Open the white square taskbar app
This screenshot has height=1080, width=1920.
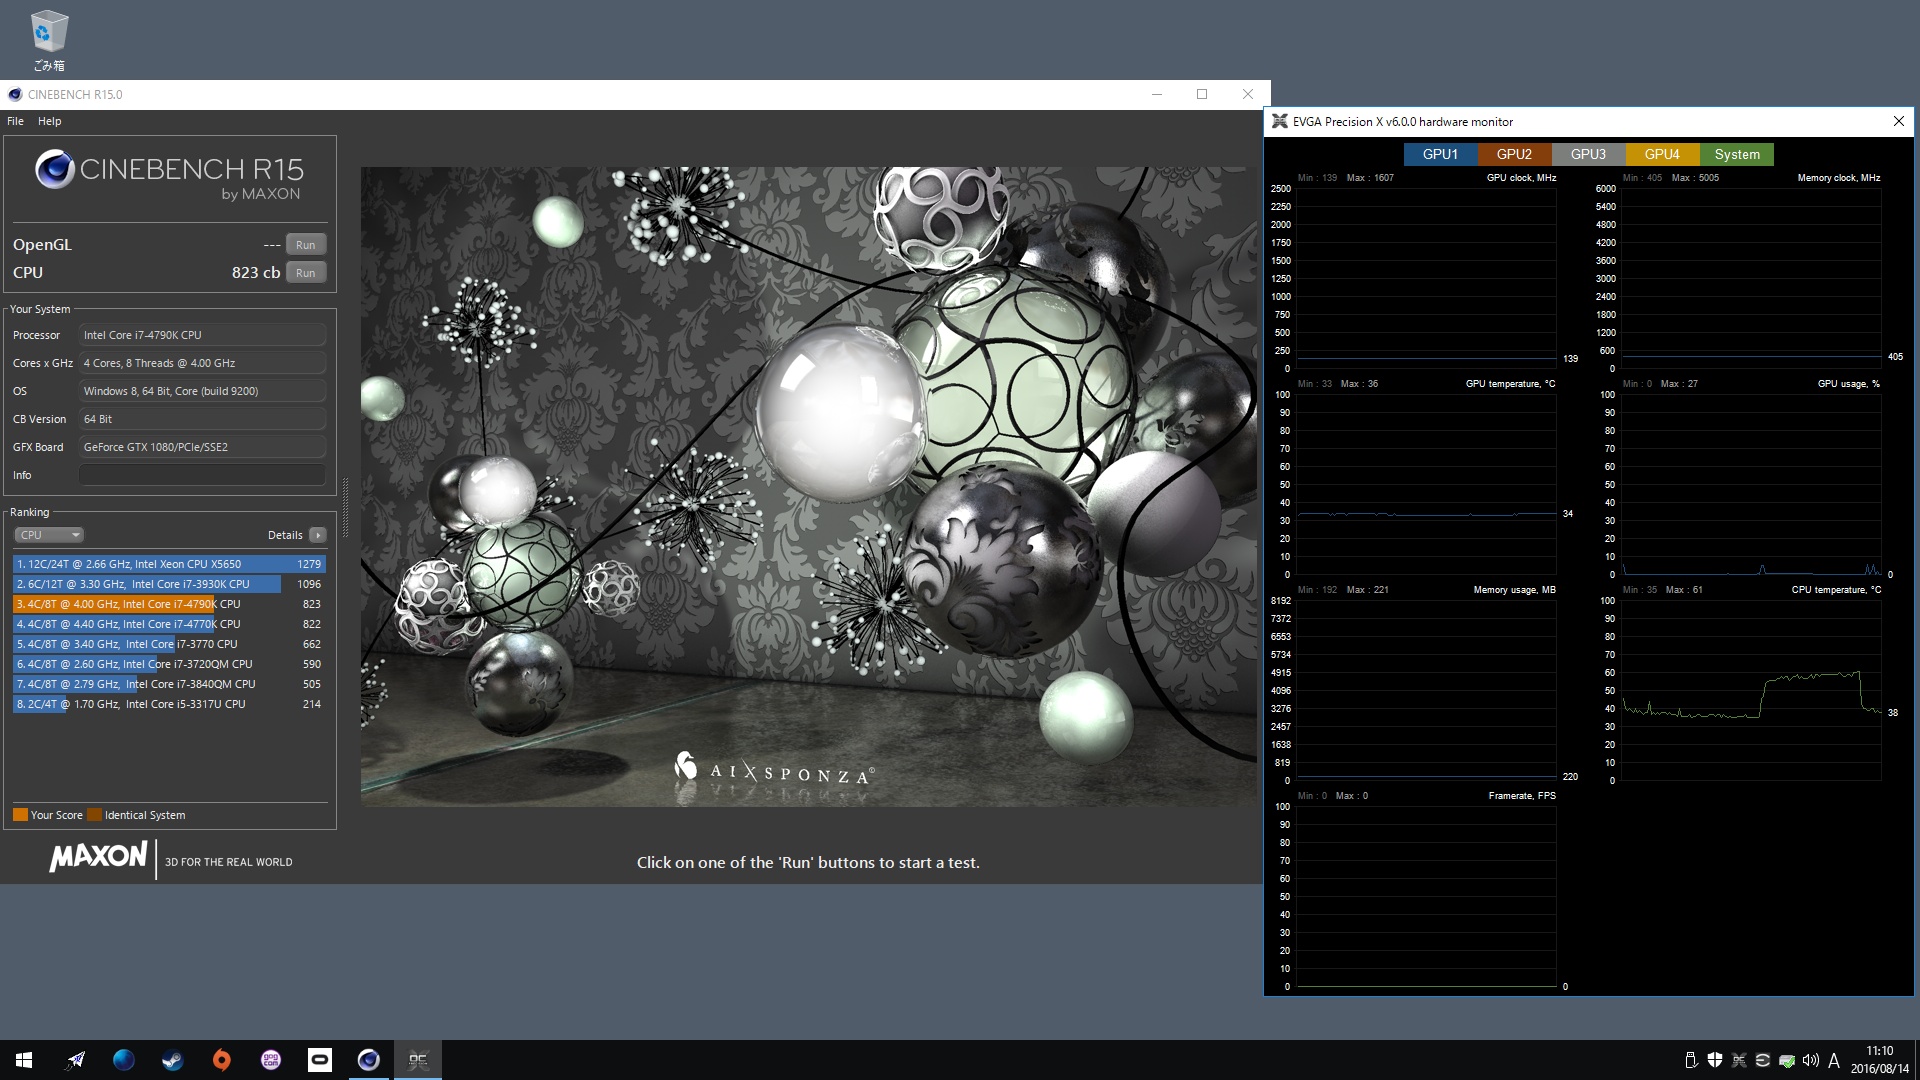tap(320, 1060)
